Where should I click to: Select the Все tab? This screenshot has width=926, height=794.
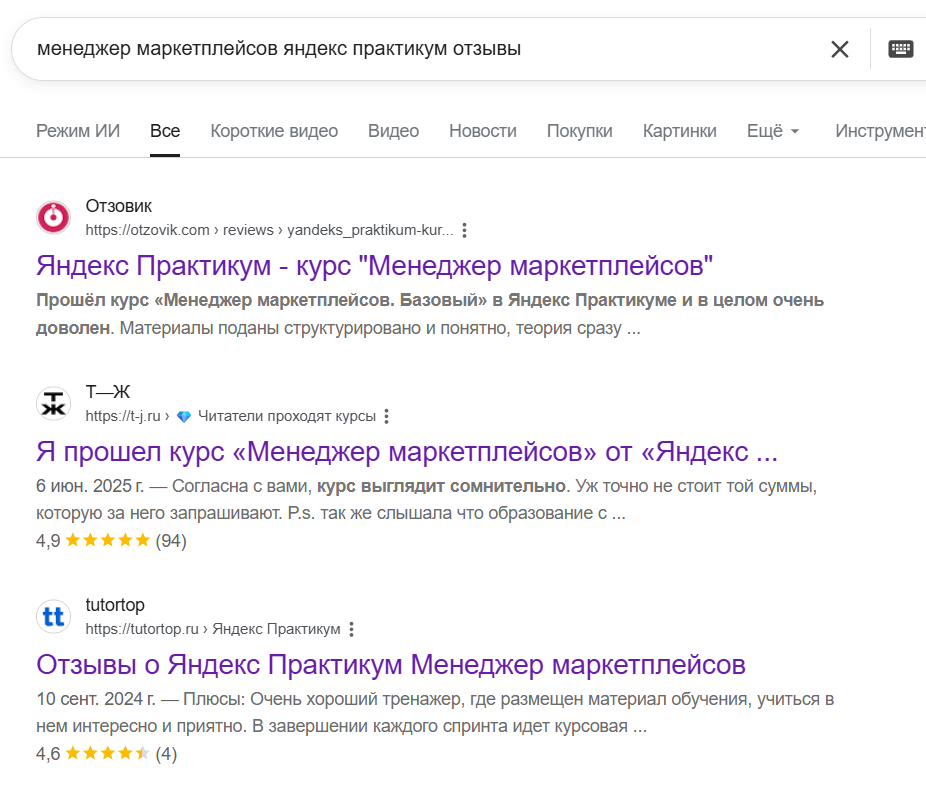[x=165, y=131]
